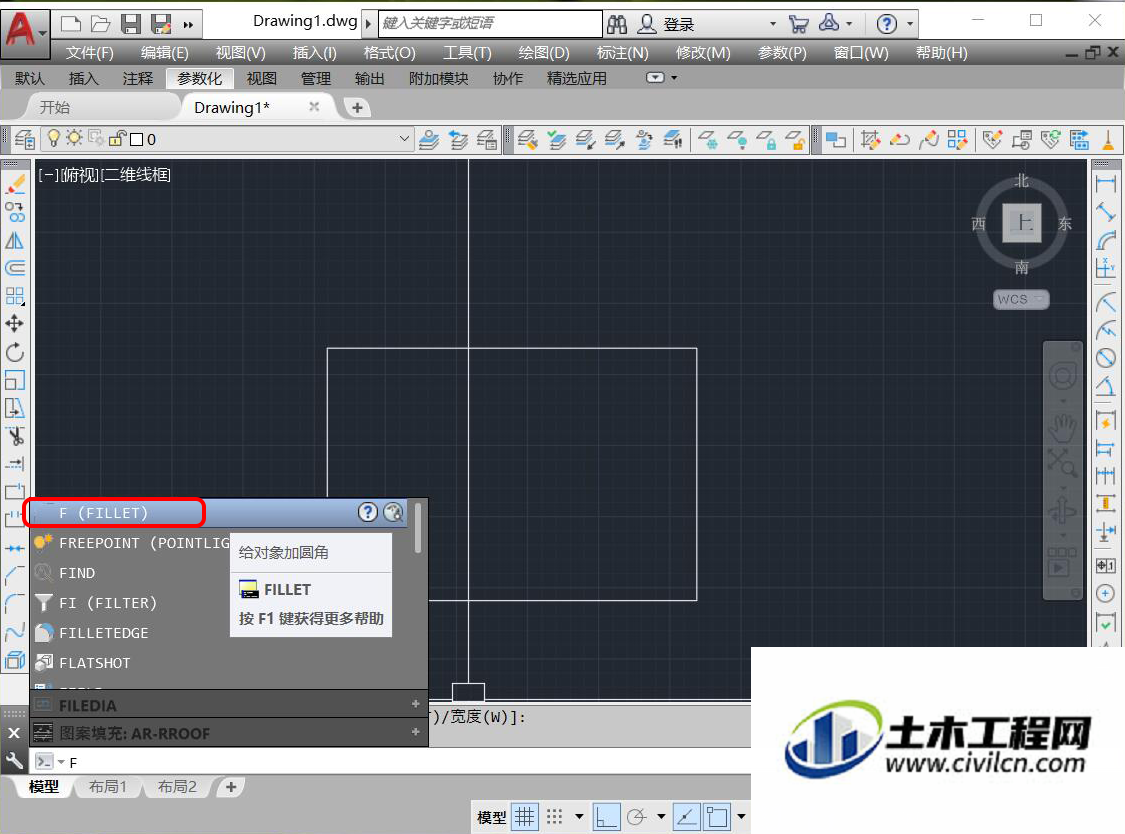Select the Copy objects tool
The width and height of the screenshot is (1125, 834).
(x=15, y=212)
